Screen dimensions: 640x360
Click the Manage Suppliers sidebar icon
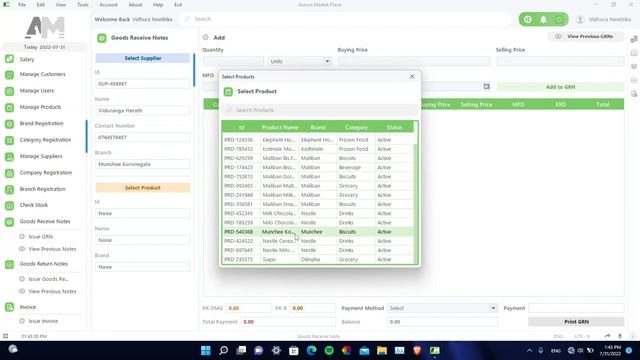[9, 156]
